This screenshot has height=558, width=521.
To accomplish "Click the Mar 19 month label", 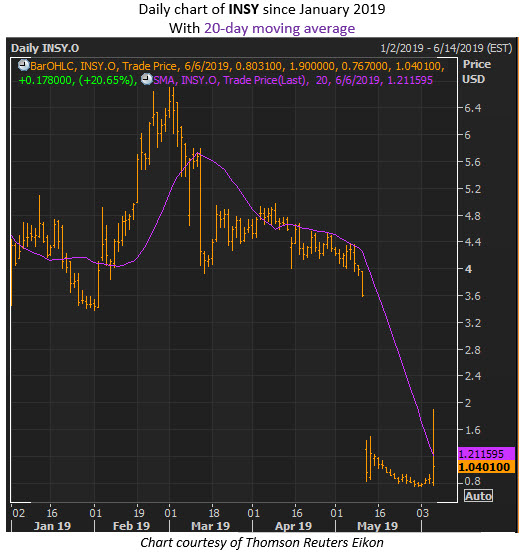I will [x=211, y=526].
